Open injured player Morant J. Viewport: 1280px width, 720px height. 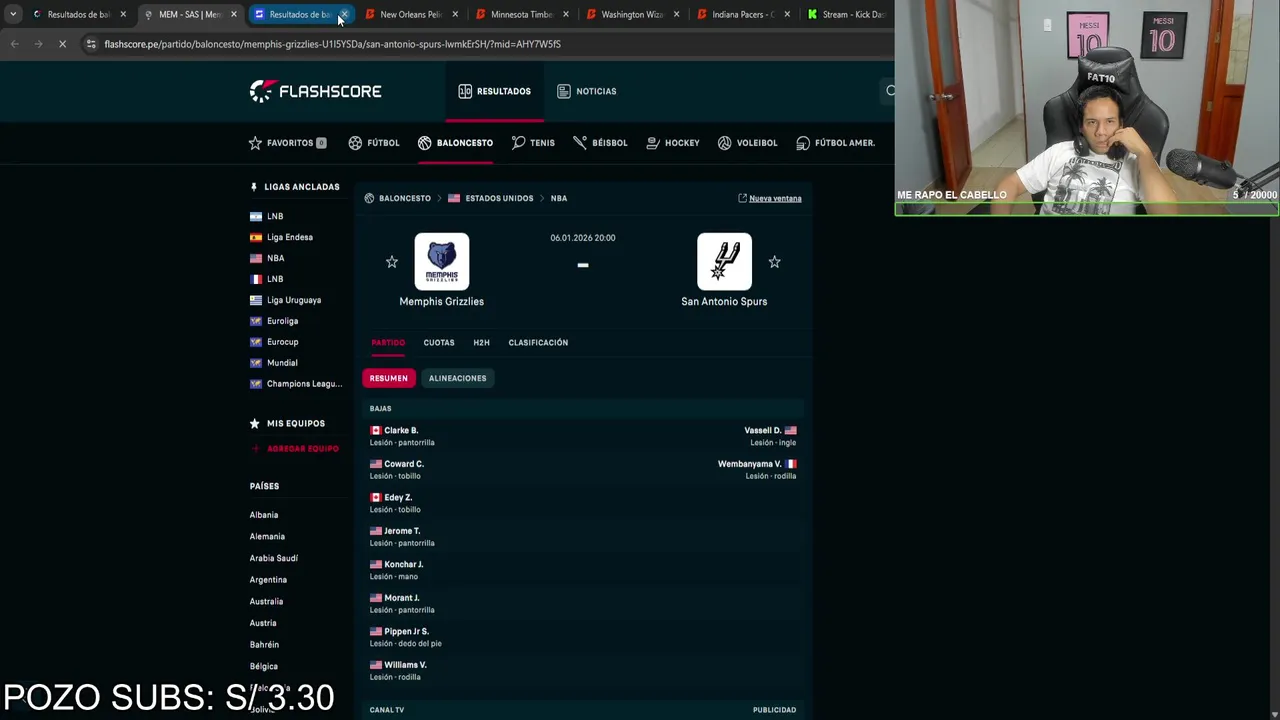402,598
